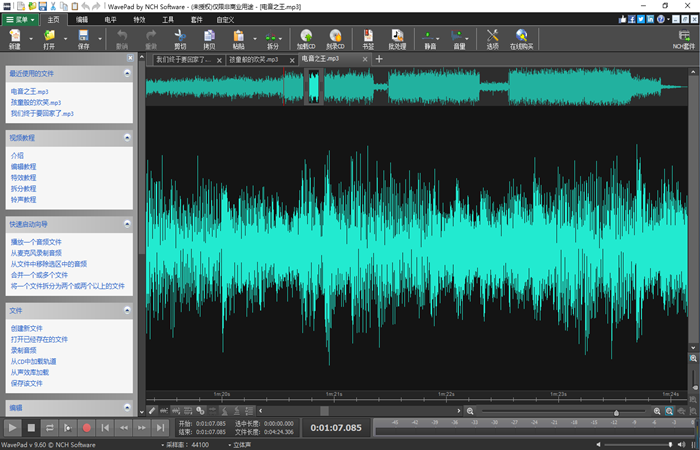Viewport: 700px width, 450px height.
Task: Click the 刻录CD burn disc icon
Action: 335,38
